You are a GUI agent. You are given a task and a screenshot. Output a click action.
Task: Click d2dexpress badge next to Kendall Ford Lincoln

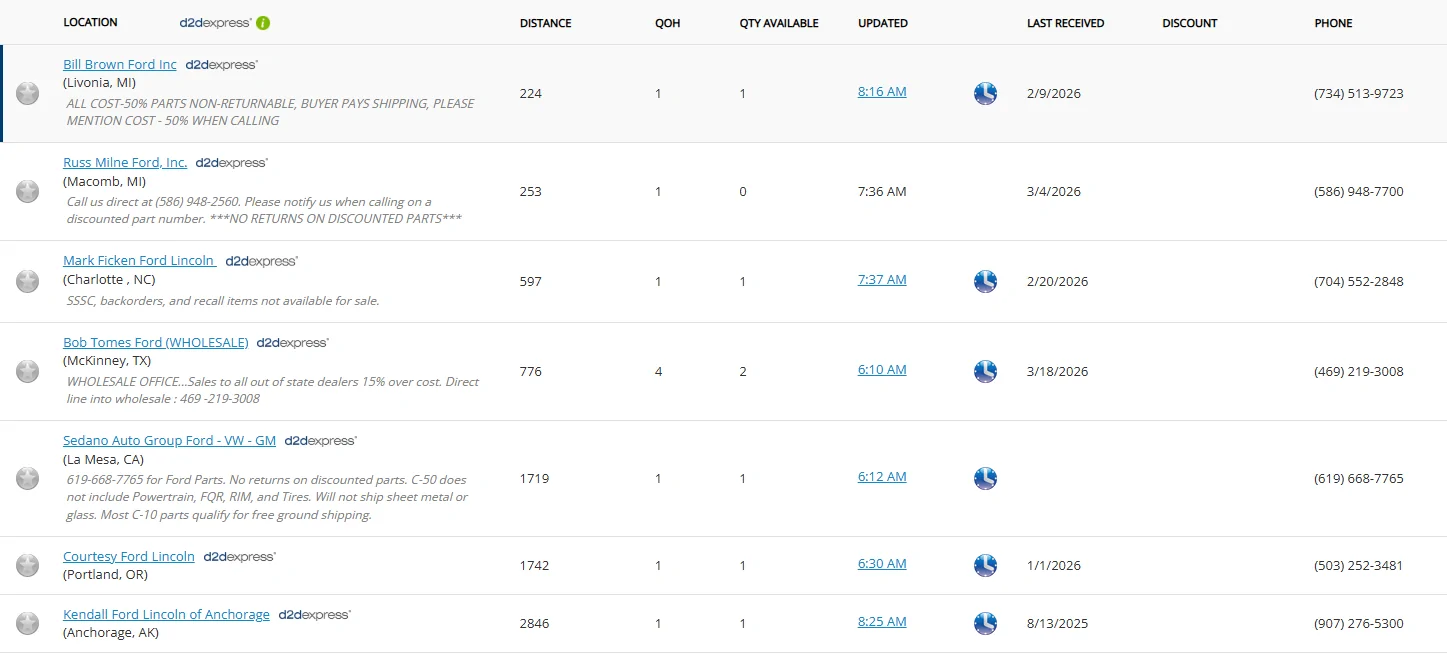[x=314, y=615]
